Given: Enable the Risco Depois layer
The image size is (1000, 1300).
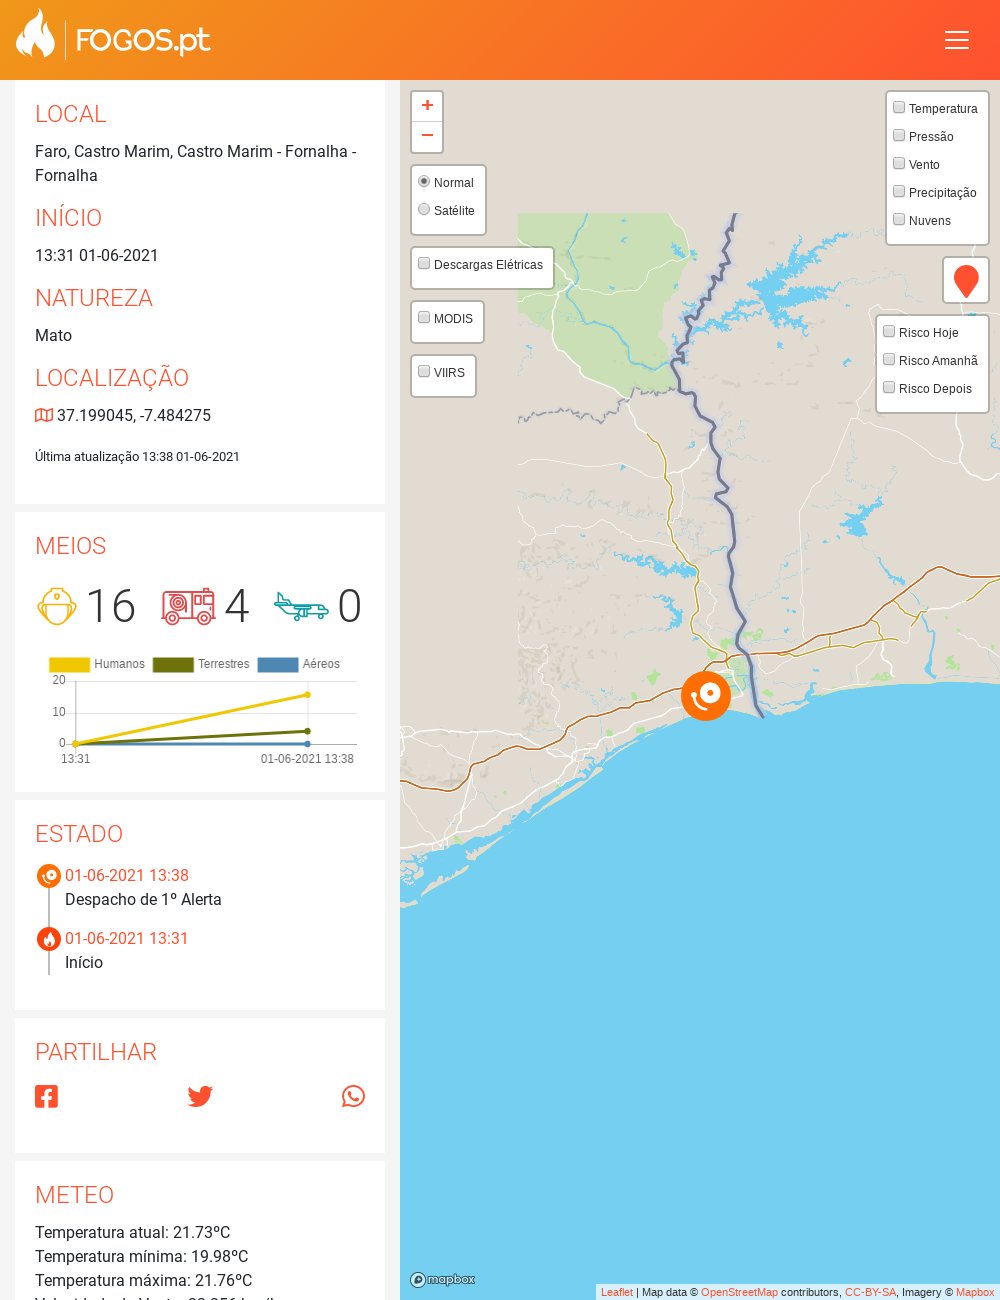Looking at the screenshot, I should [889, 387].
